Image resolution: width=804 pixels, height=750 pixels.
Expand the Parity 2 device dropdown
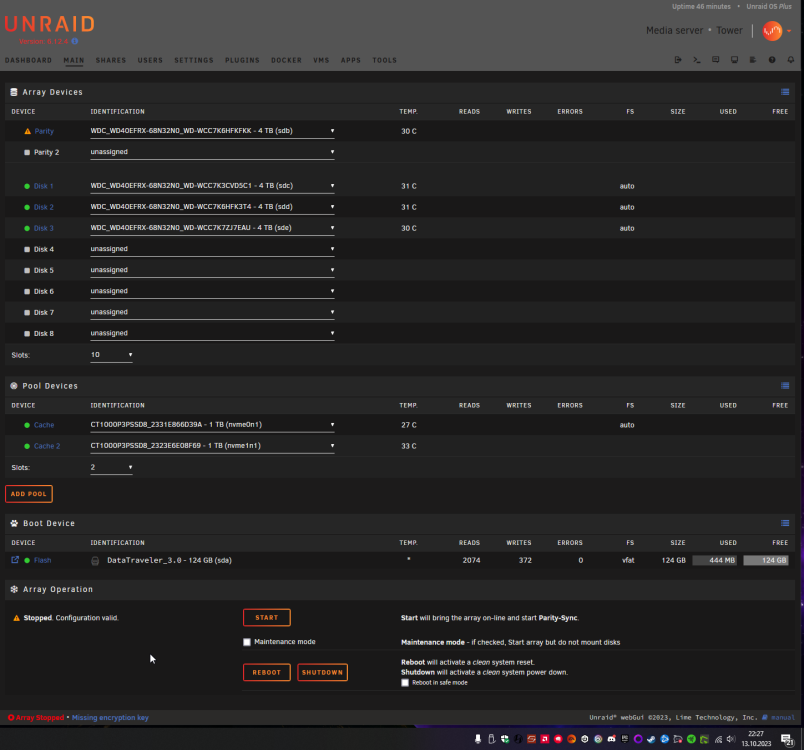click(212, 152)
